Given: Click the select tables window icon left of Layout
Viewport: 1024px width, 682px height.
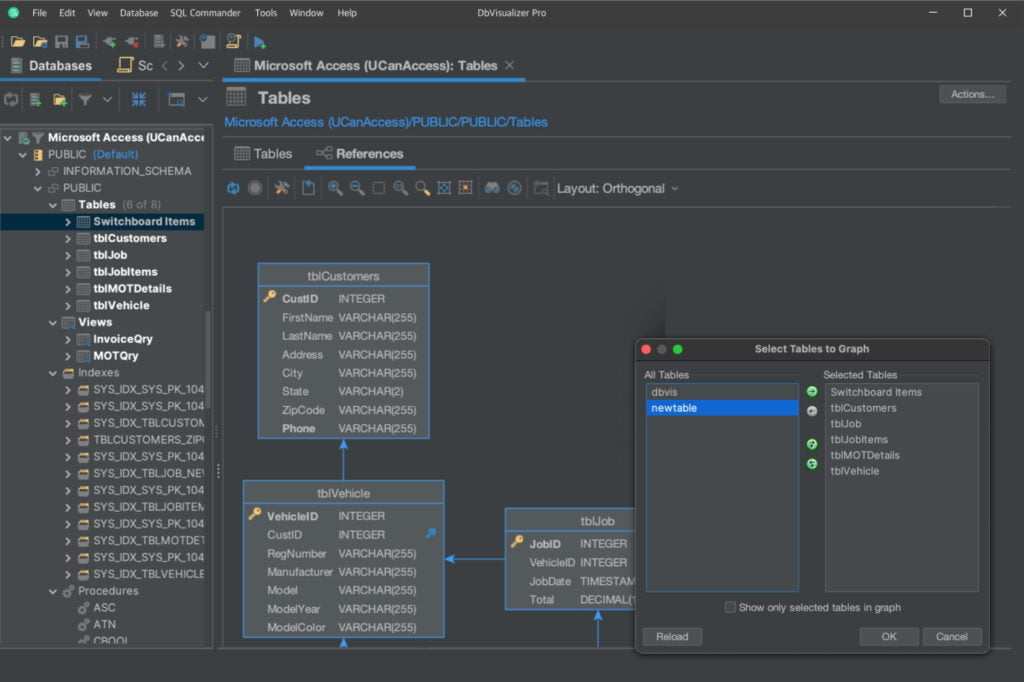Looking at the screenshot, I should (x=541, y=188).
